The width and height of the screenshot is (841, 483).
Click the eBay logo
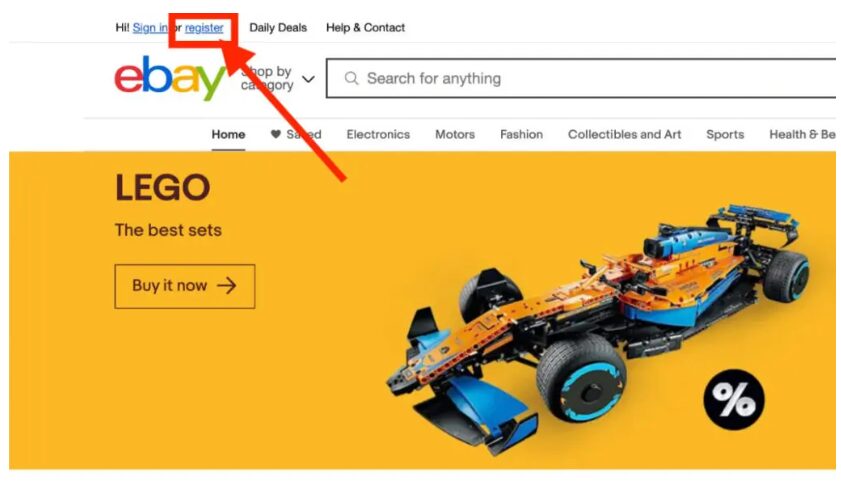(169, 78)
